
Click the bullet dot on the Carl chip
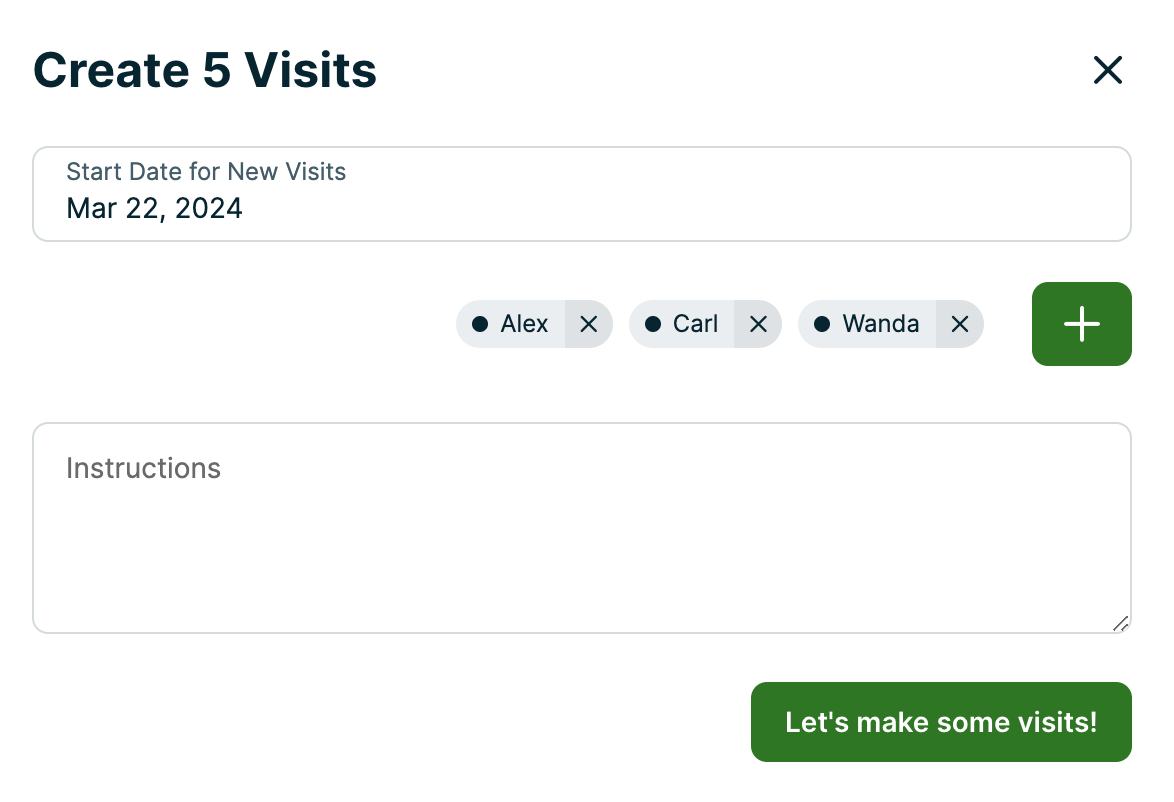pyautogui.click(x=653, y=323)
